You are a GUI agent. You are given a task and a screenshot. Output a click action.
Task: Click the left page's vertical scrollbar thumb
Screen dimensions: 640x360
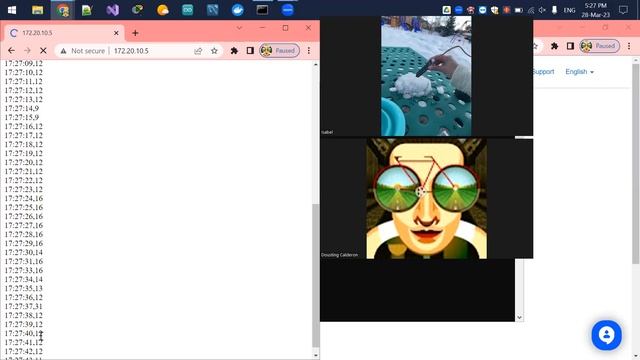[x=316, y=275]
